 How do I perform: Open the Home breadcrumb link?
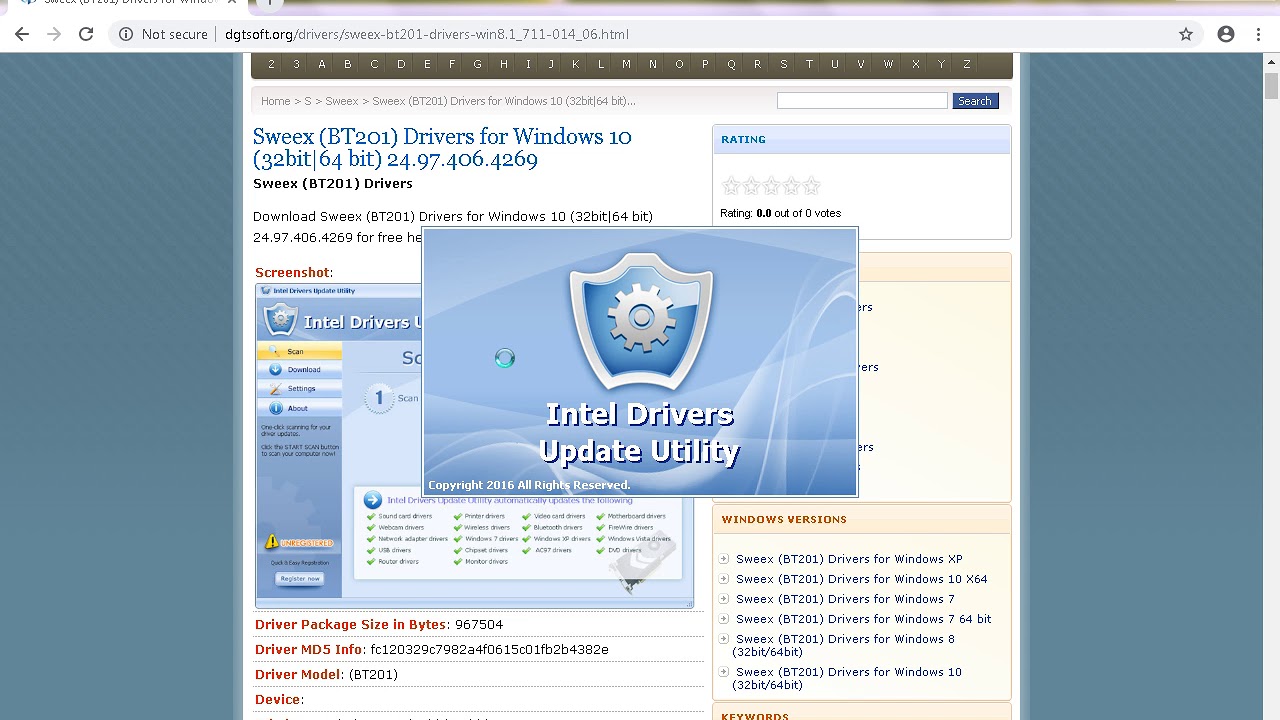(x=275, y=101)
